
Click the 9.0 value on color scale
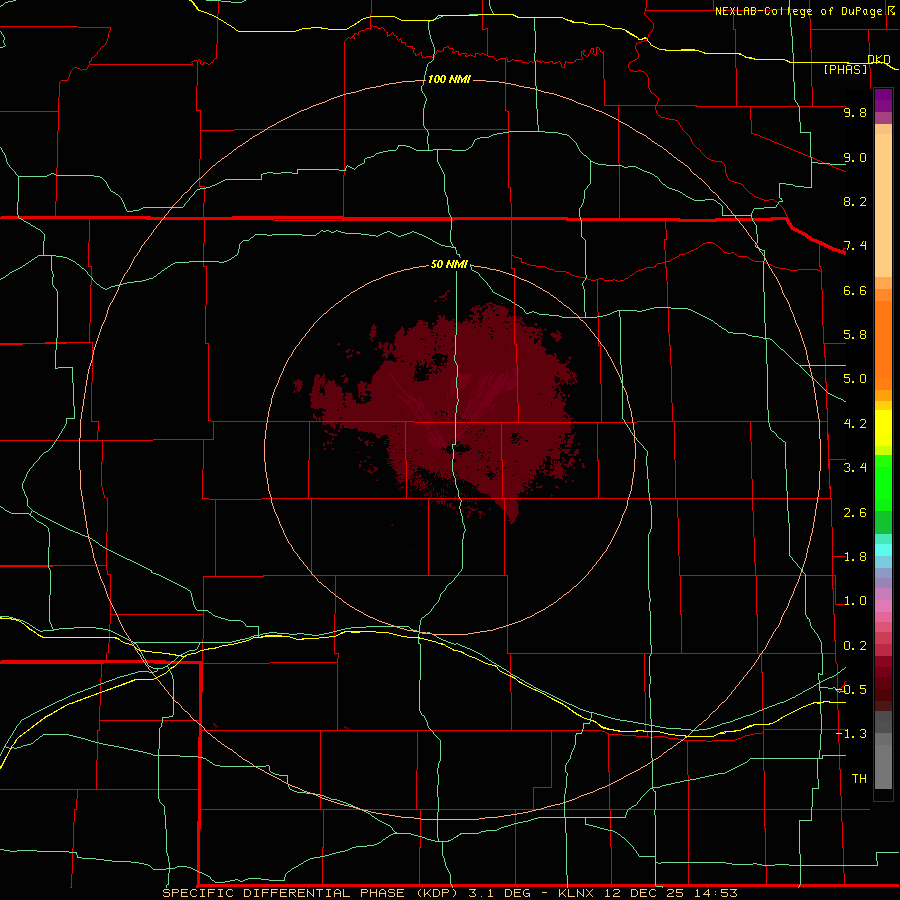(x=855, y=157)
